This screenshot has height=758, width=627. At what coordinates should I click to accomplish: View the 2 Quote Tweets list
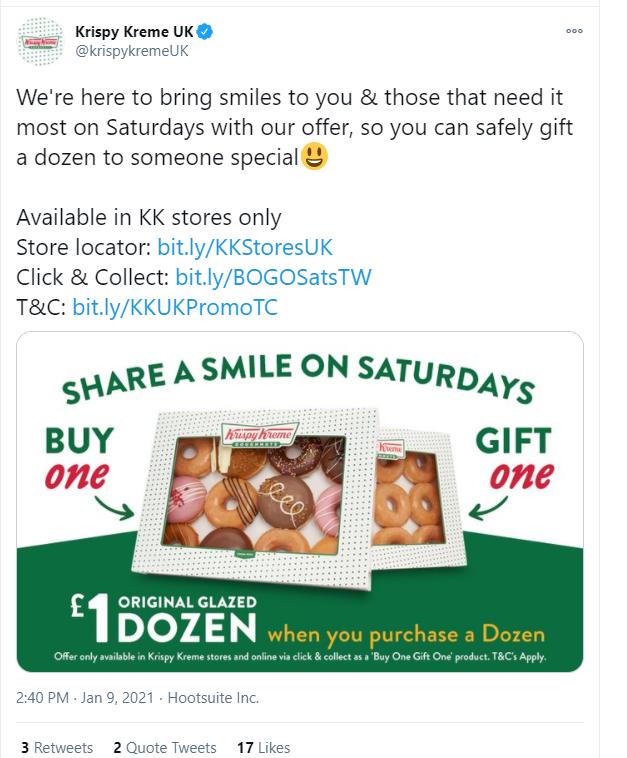(x=164, y=747)
